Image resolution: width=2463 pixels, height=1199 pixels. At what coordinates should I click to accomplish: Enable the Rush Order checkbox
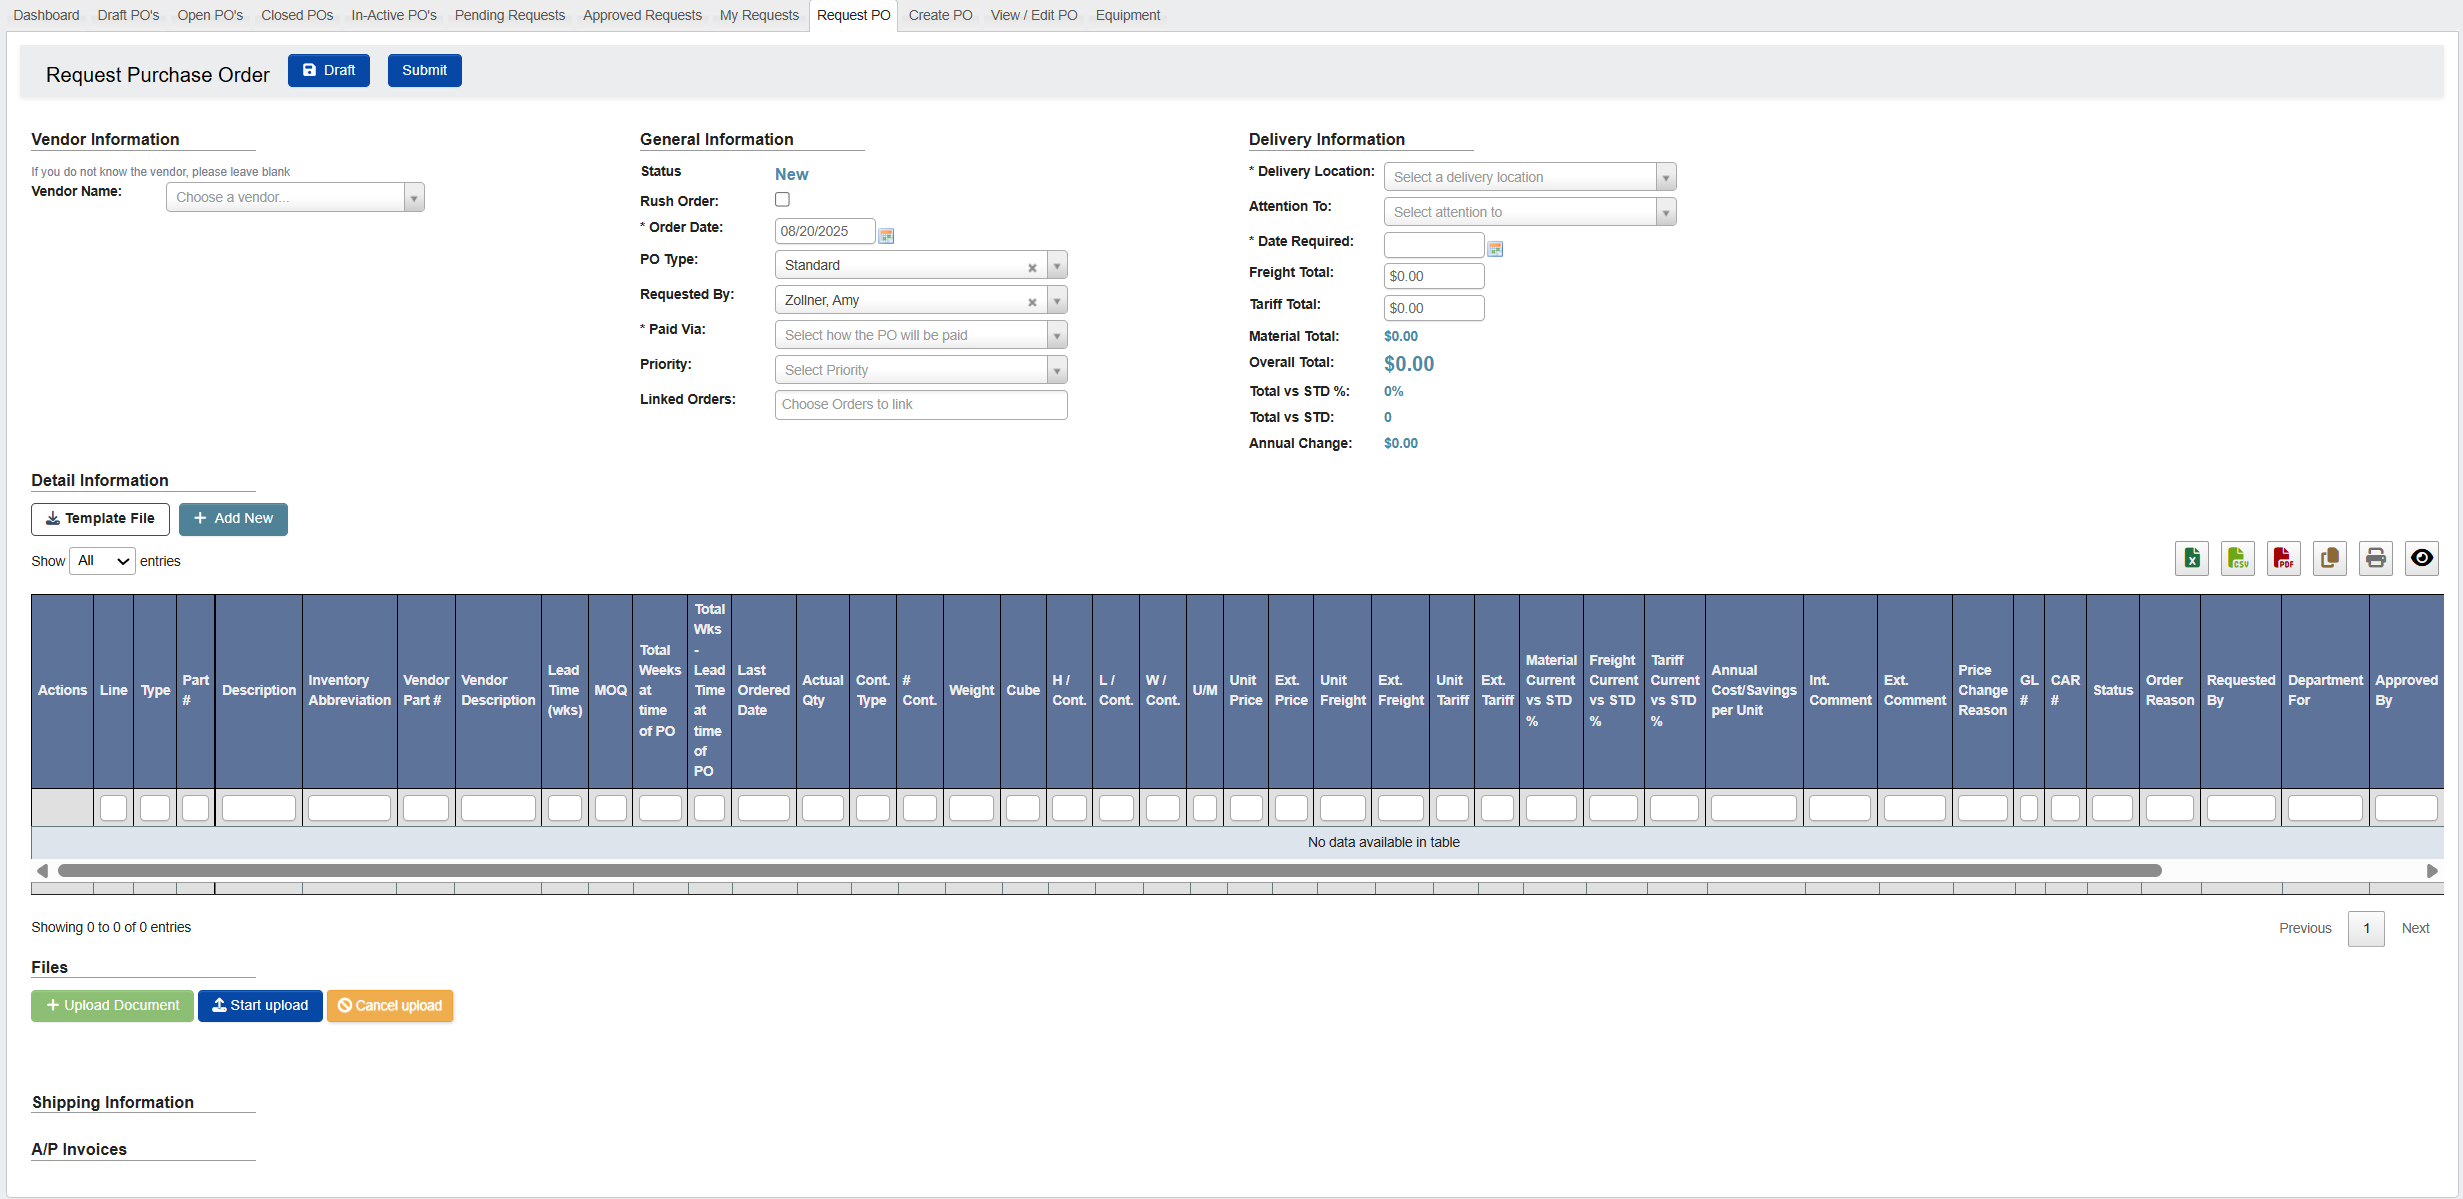coord(782,200)
